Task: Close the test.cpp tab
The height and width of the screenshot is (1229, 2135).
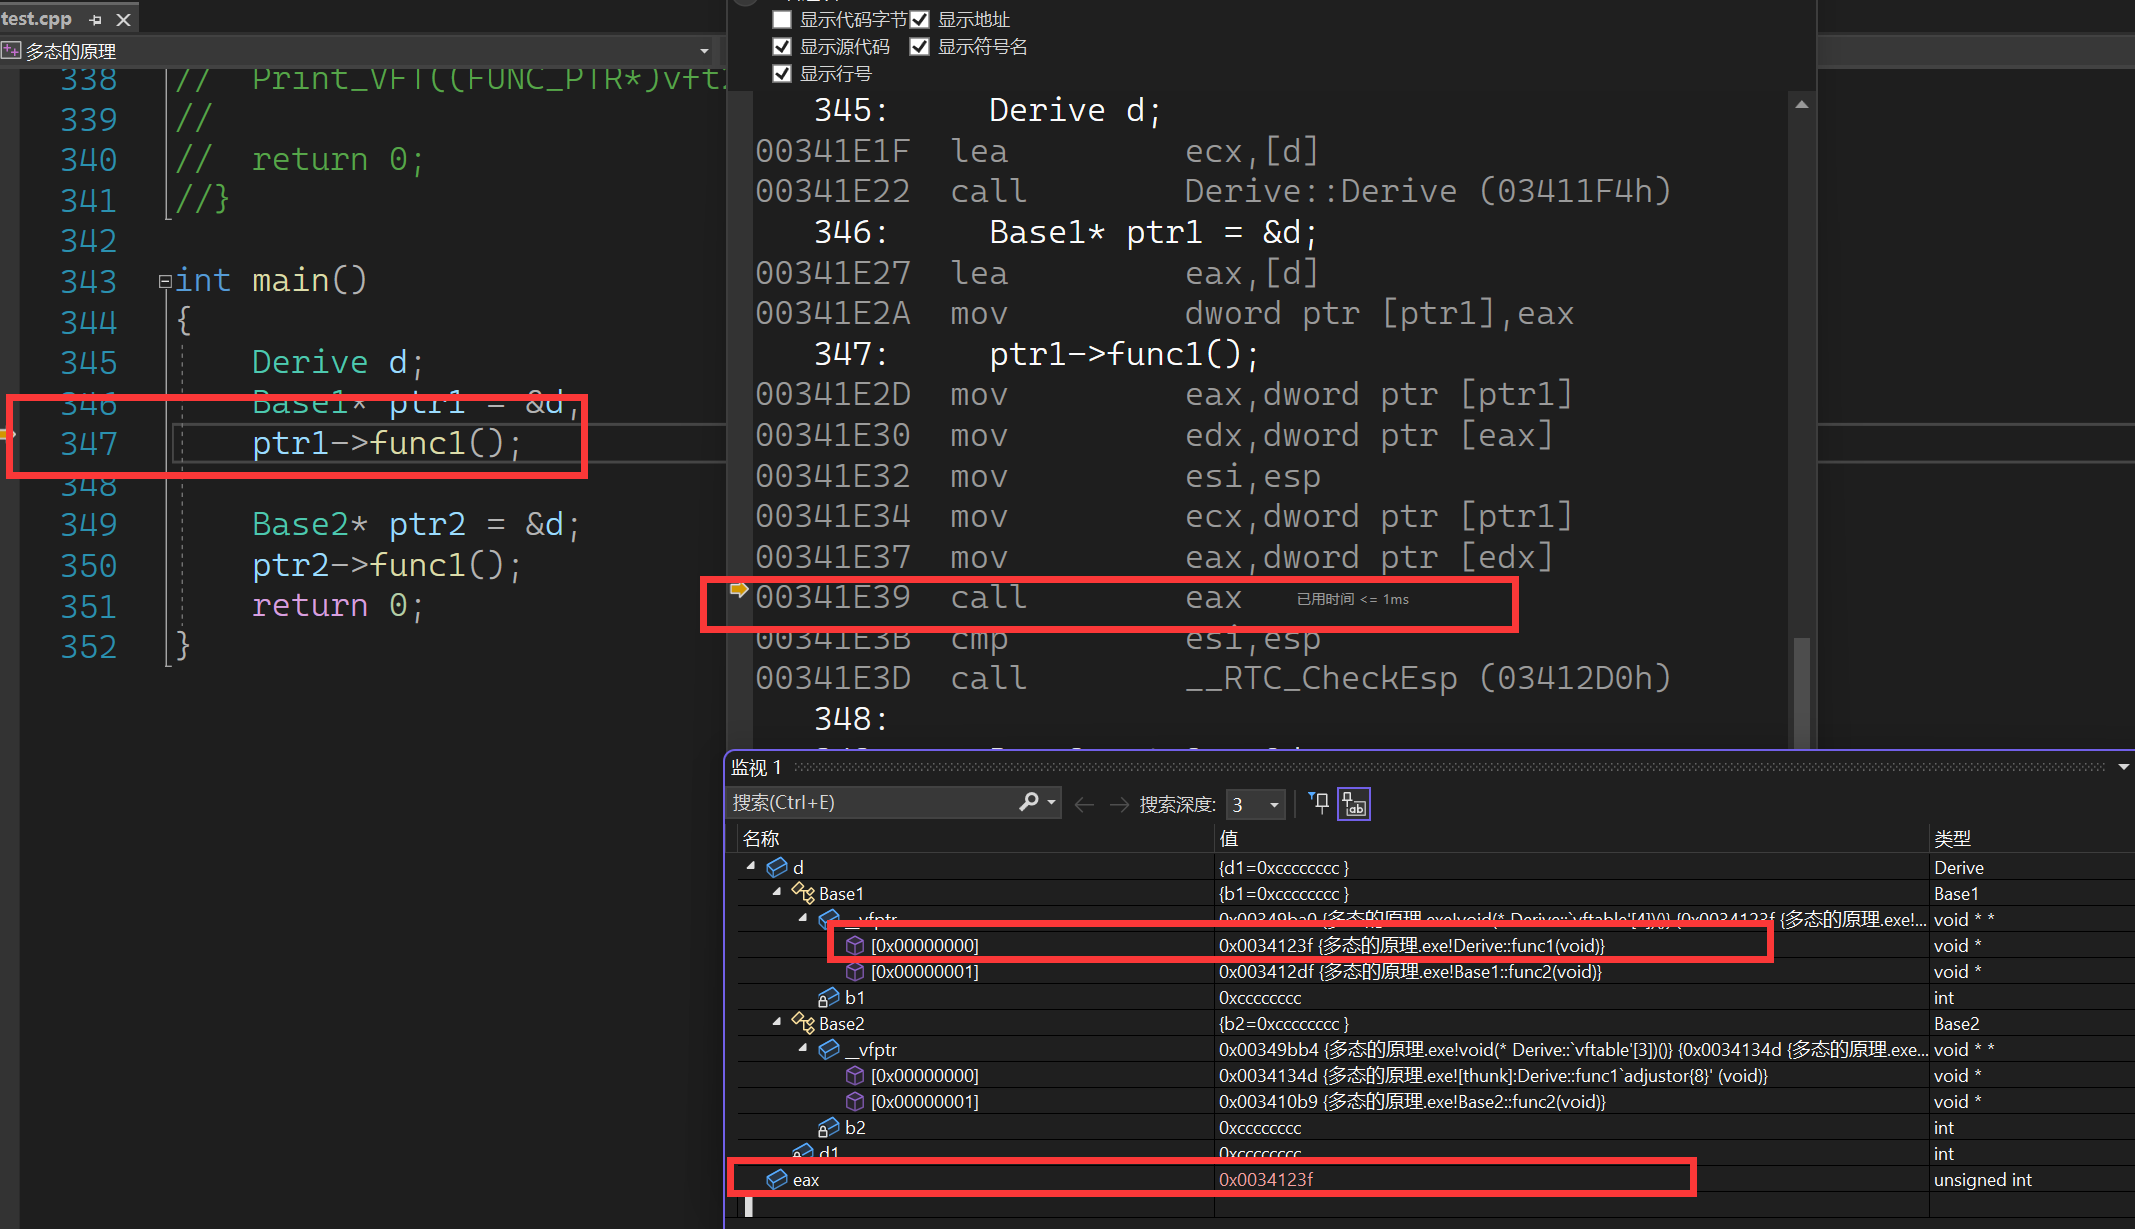Action: point(124,19)
